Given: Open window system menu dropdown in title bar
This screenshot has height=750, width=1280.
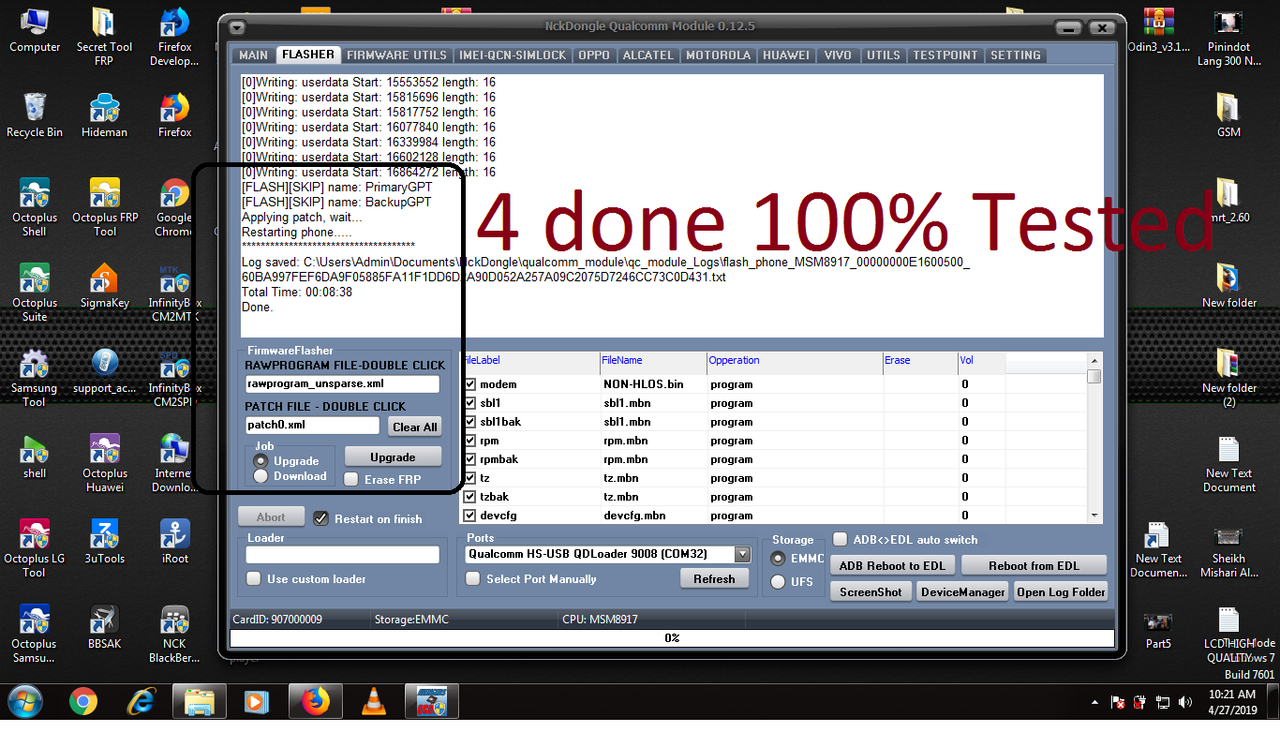Looking at the screenshot, I should click(x=238, y=28).
